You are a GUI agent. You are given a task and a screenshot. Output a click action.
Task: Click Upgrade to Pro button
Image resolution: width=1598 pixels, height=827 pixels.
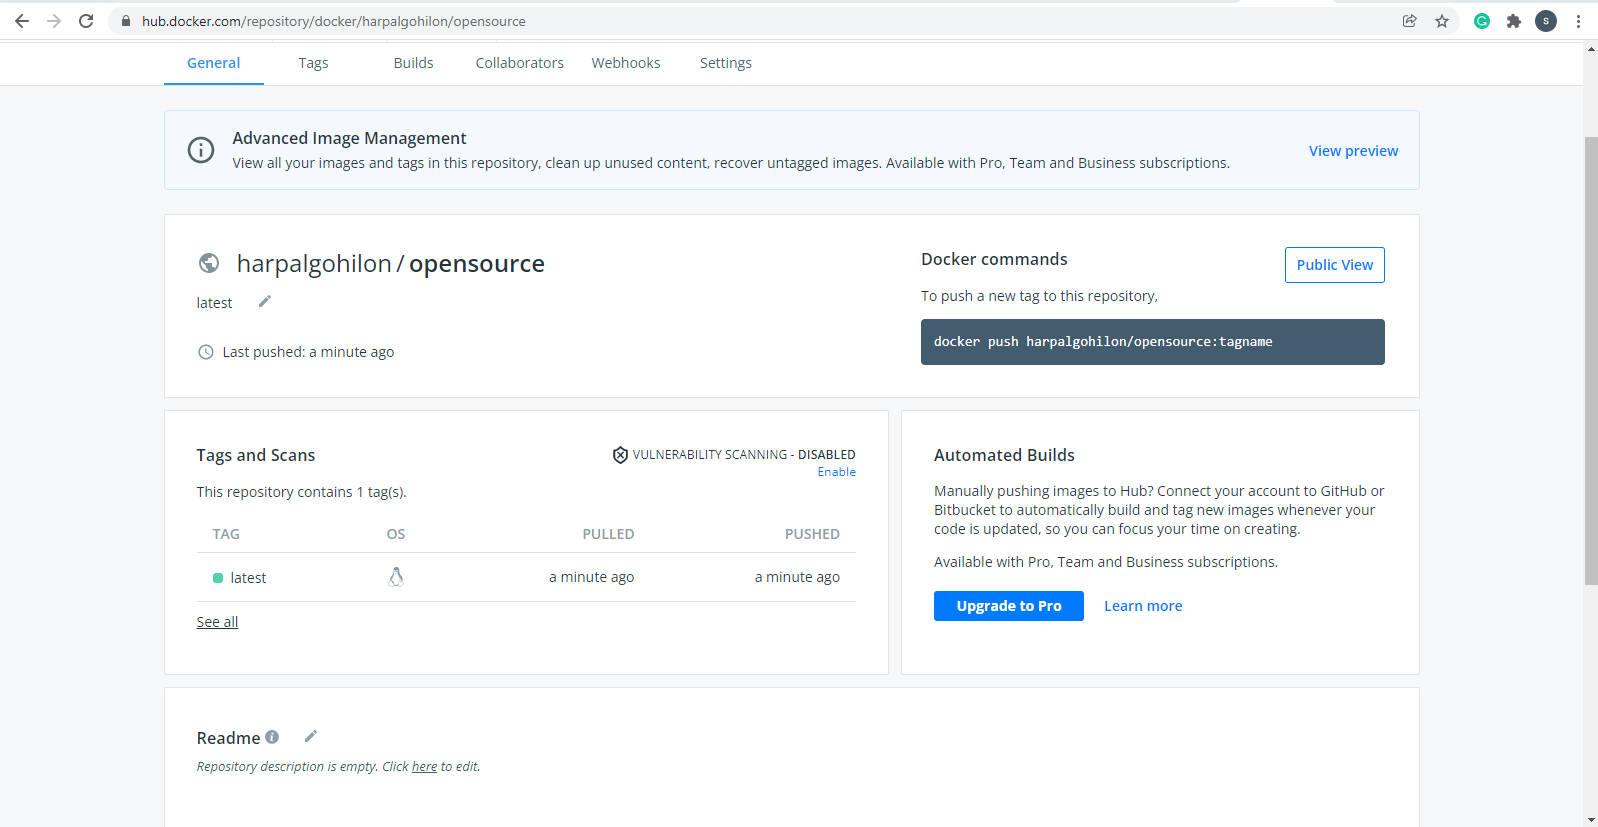[1009, 606]
